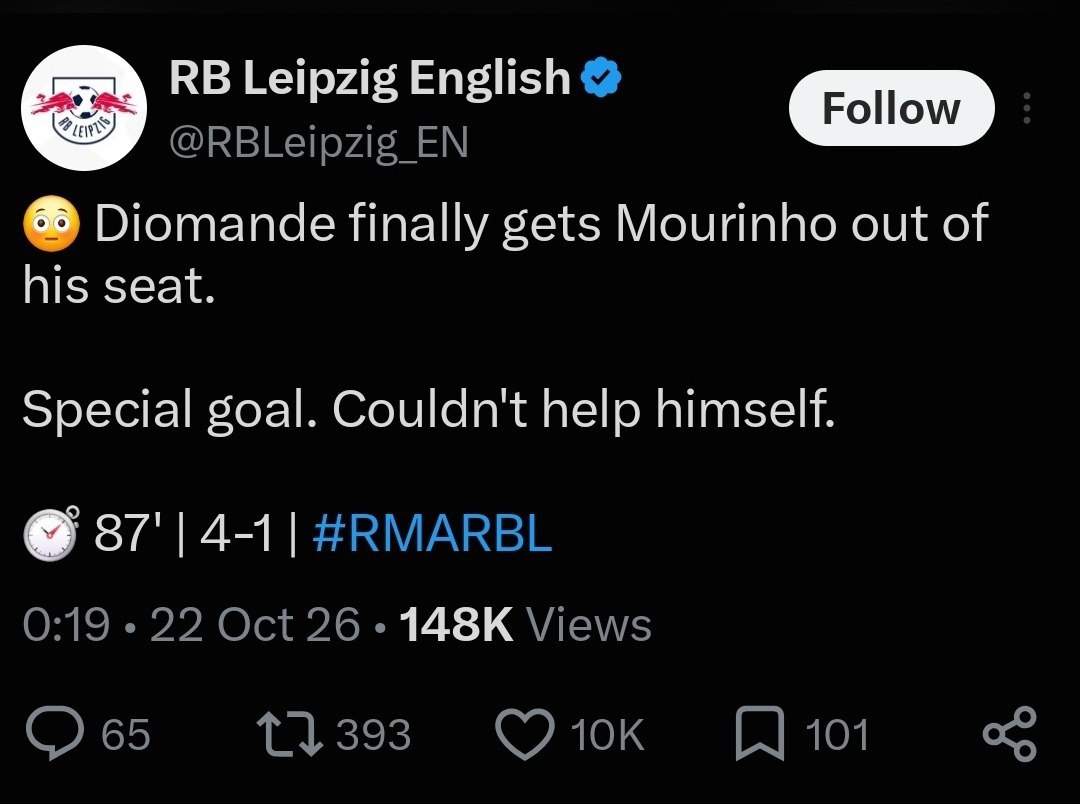Click the reply speech bubble icon

pos(55,734)
